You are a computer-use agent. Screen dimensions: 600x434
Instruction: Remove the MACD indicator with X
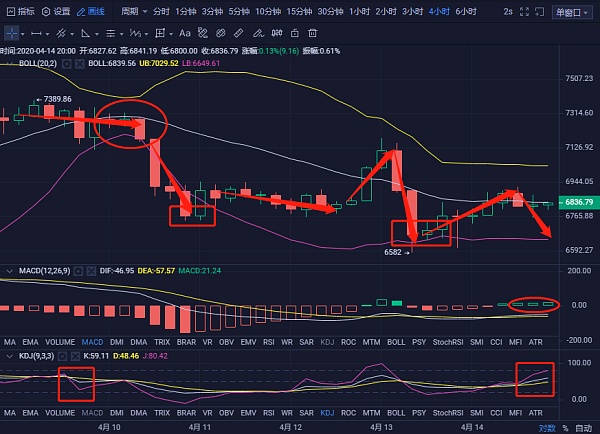tap(91, 271)
